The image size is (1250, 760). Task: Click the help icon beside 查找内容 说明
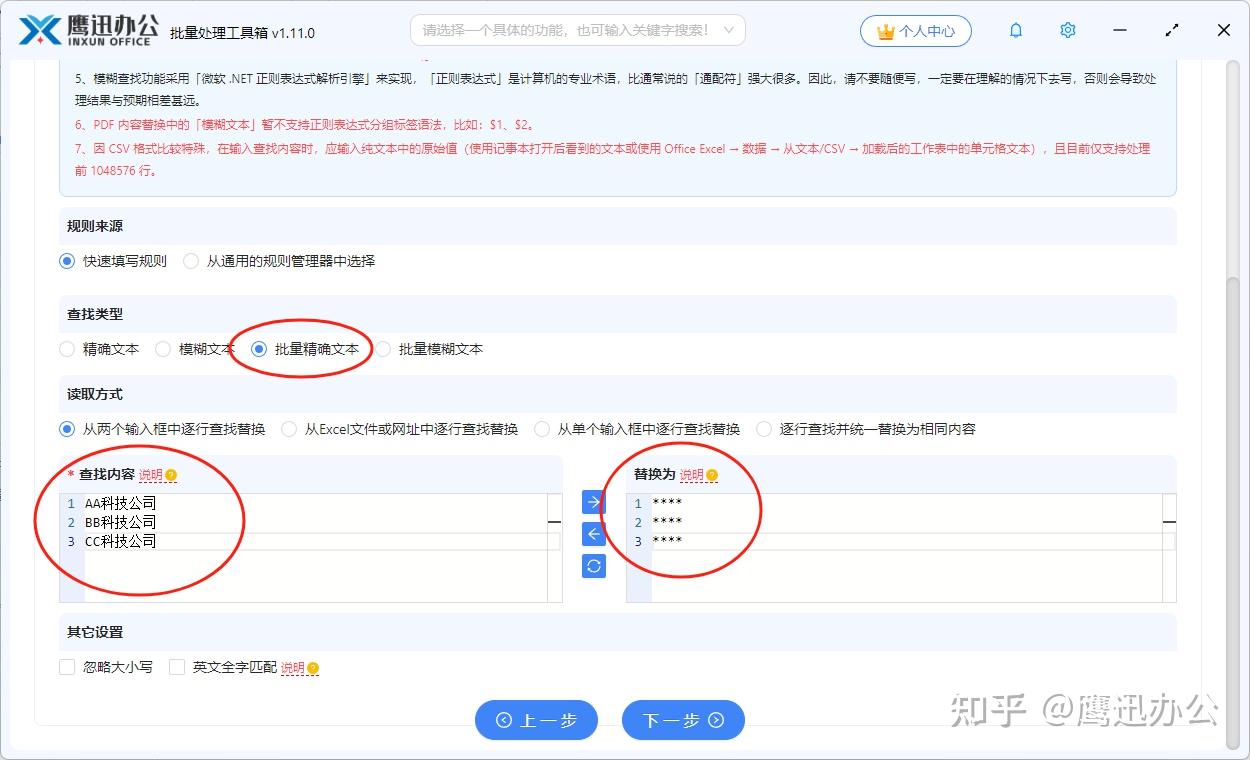pos(171,475)
